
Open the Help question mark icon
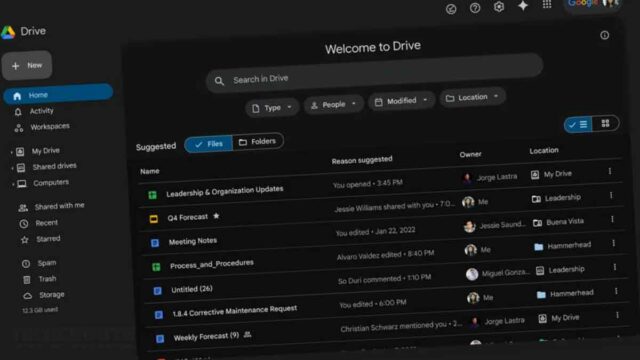(475, 8)
